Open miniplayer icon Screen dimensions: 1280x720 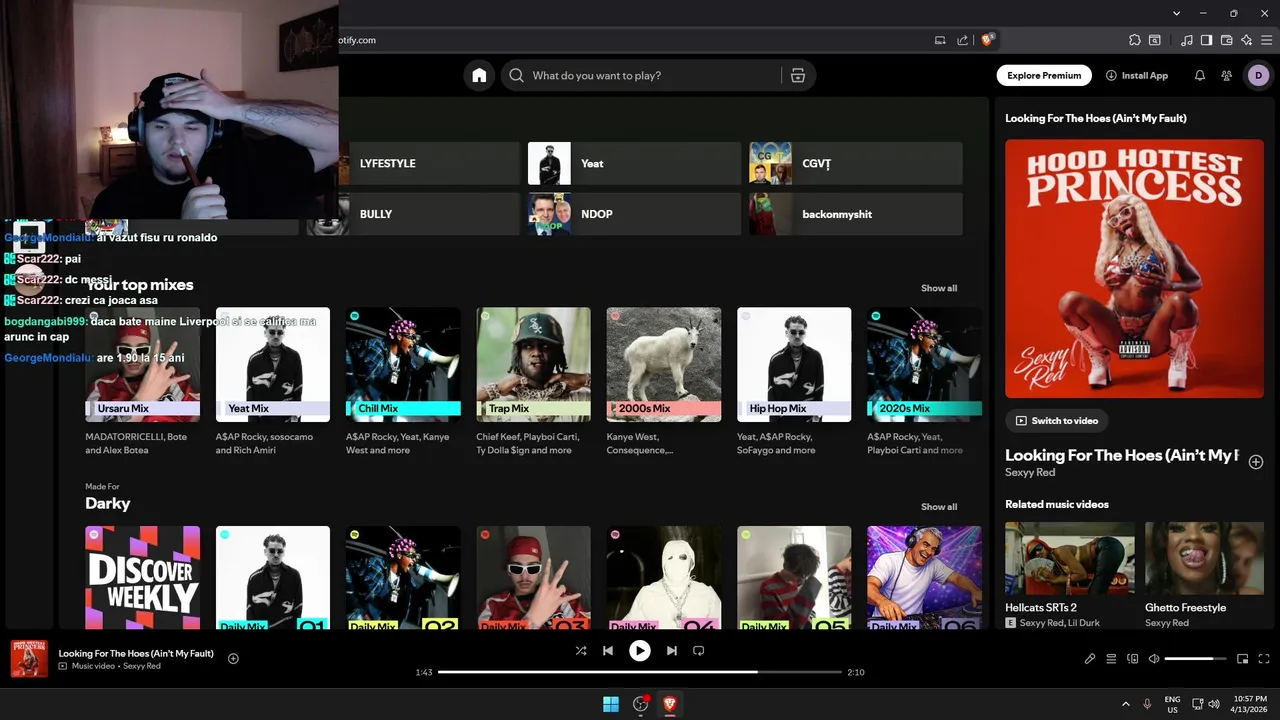pos(1243,659)
